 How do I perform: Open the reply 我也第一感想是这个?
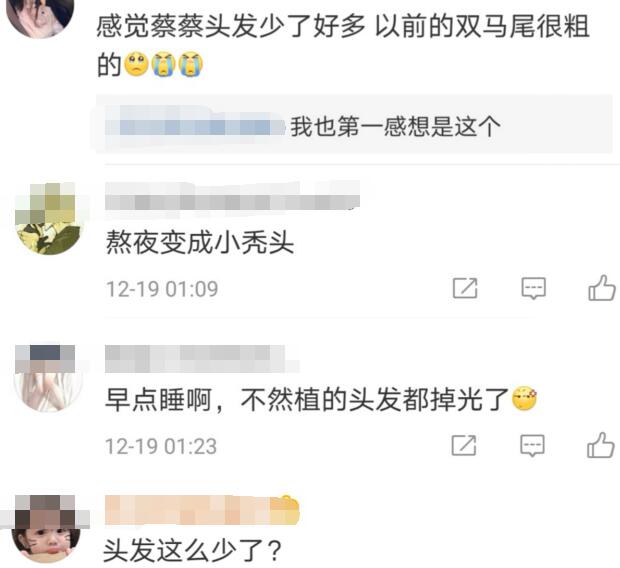pyautogui.click(x=396, y=127)
